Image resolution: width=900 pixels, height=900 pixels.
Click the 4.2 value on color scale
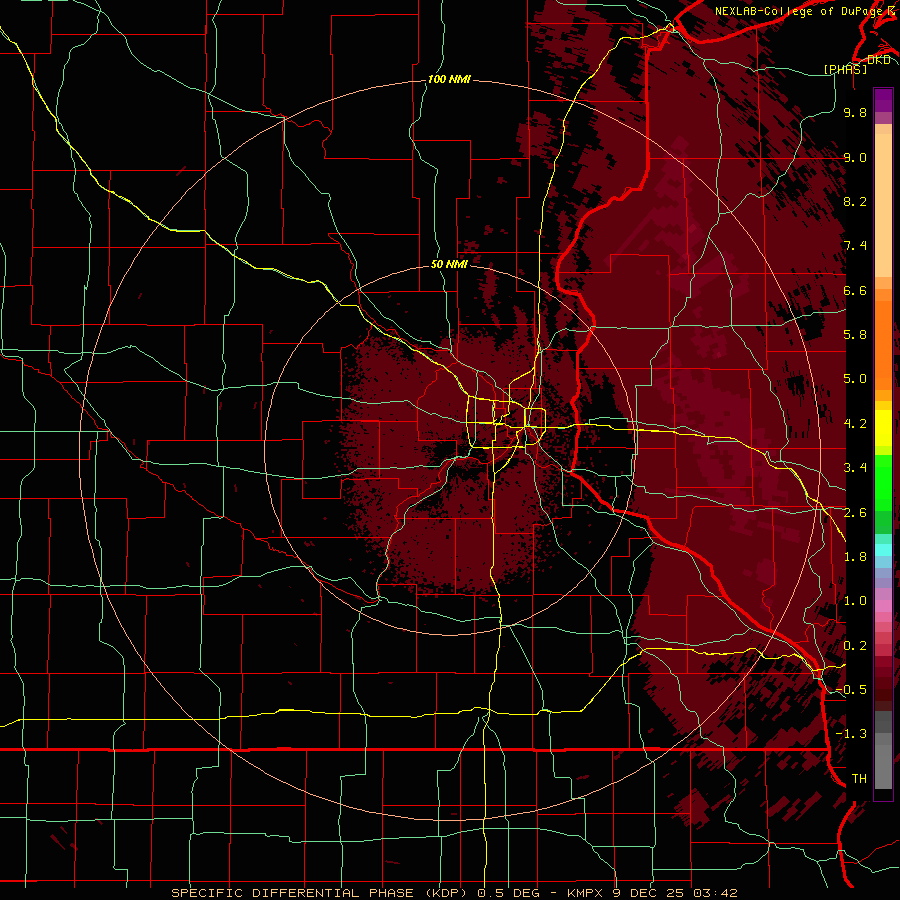click(x=855, y=424)
